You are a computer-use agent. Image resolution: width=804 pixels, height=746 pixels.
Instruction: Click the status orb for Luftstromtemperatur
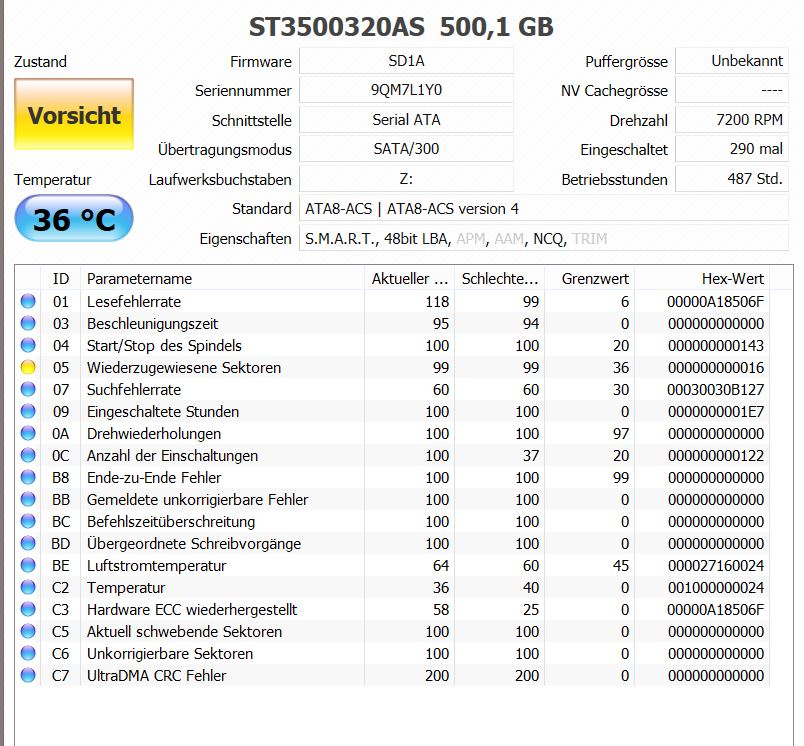[28, 566]
